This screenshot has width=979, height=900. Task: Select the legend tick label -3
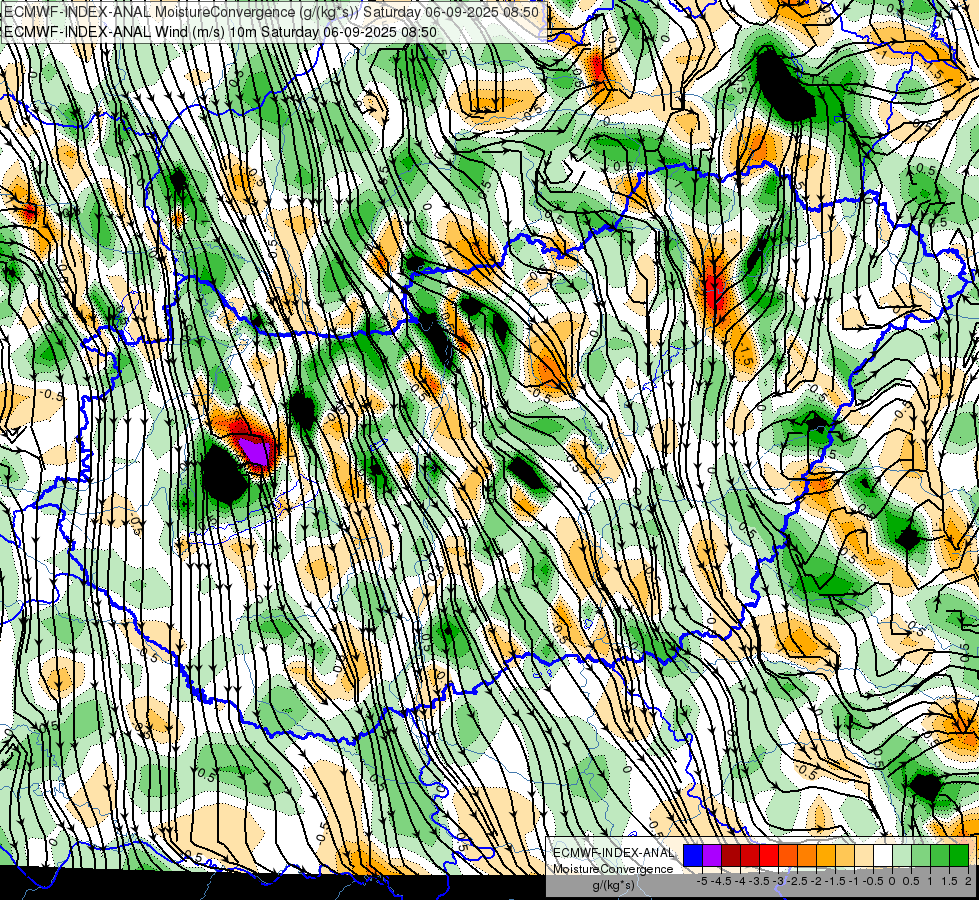coord(779,881)
